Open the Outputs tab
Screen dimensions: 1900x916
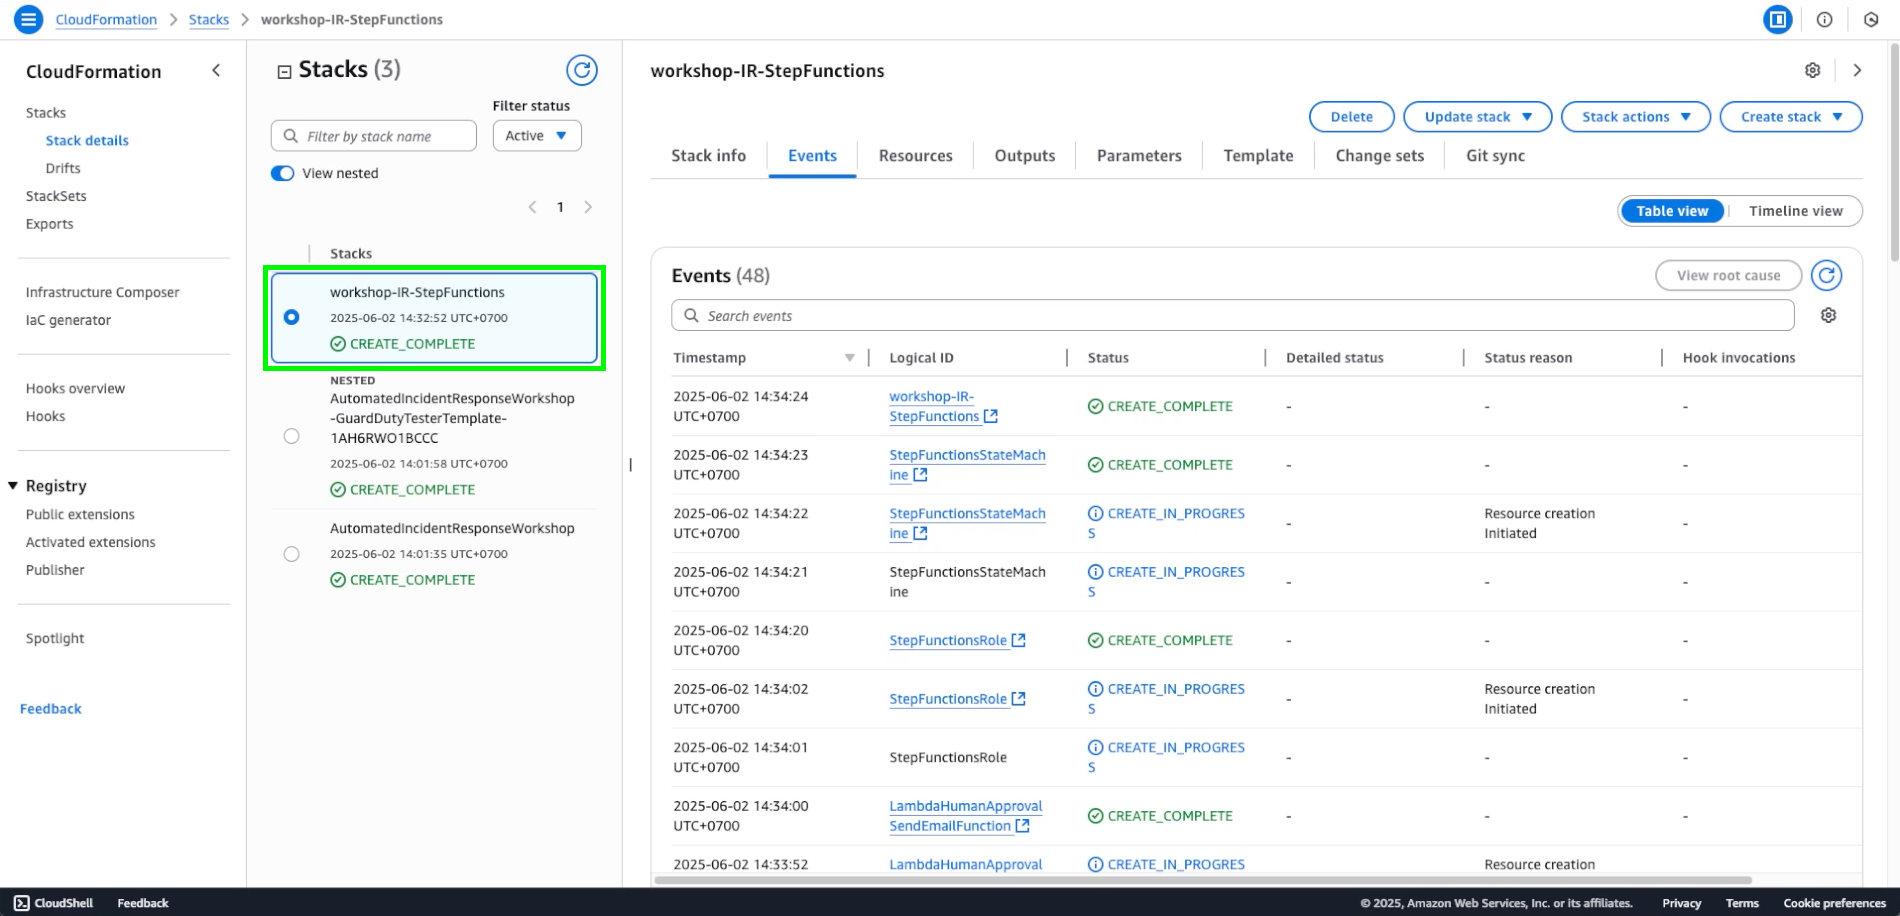point(1025,156)
